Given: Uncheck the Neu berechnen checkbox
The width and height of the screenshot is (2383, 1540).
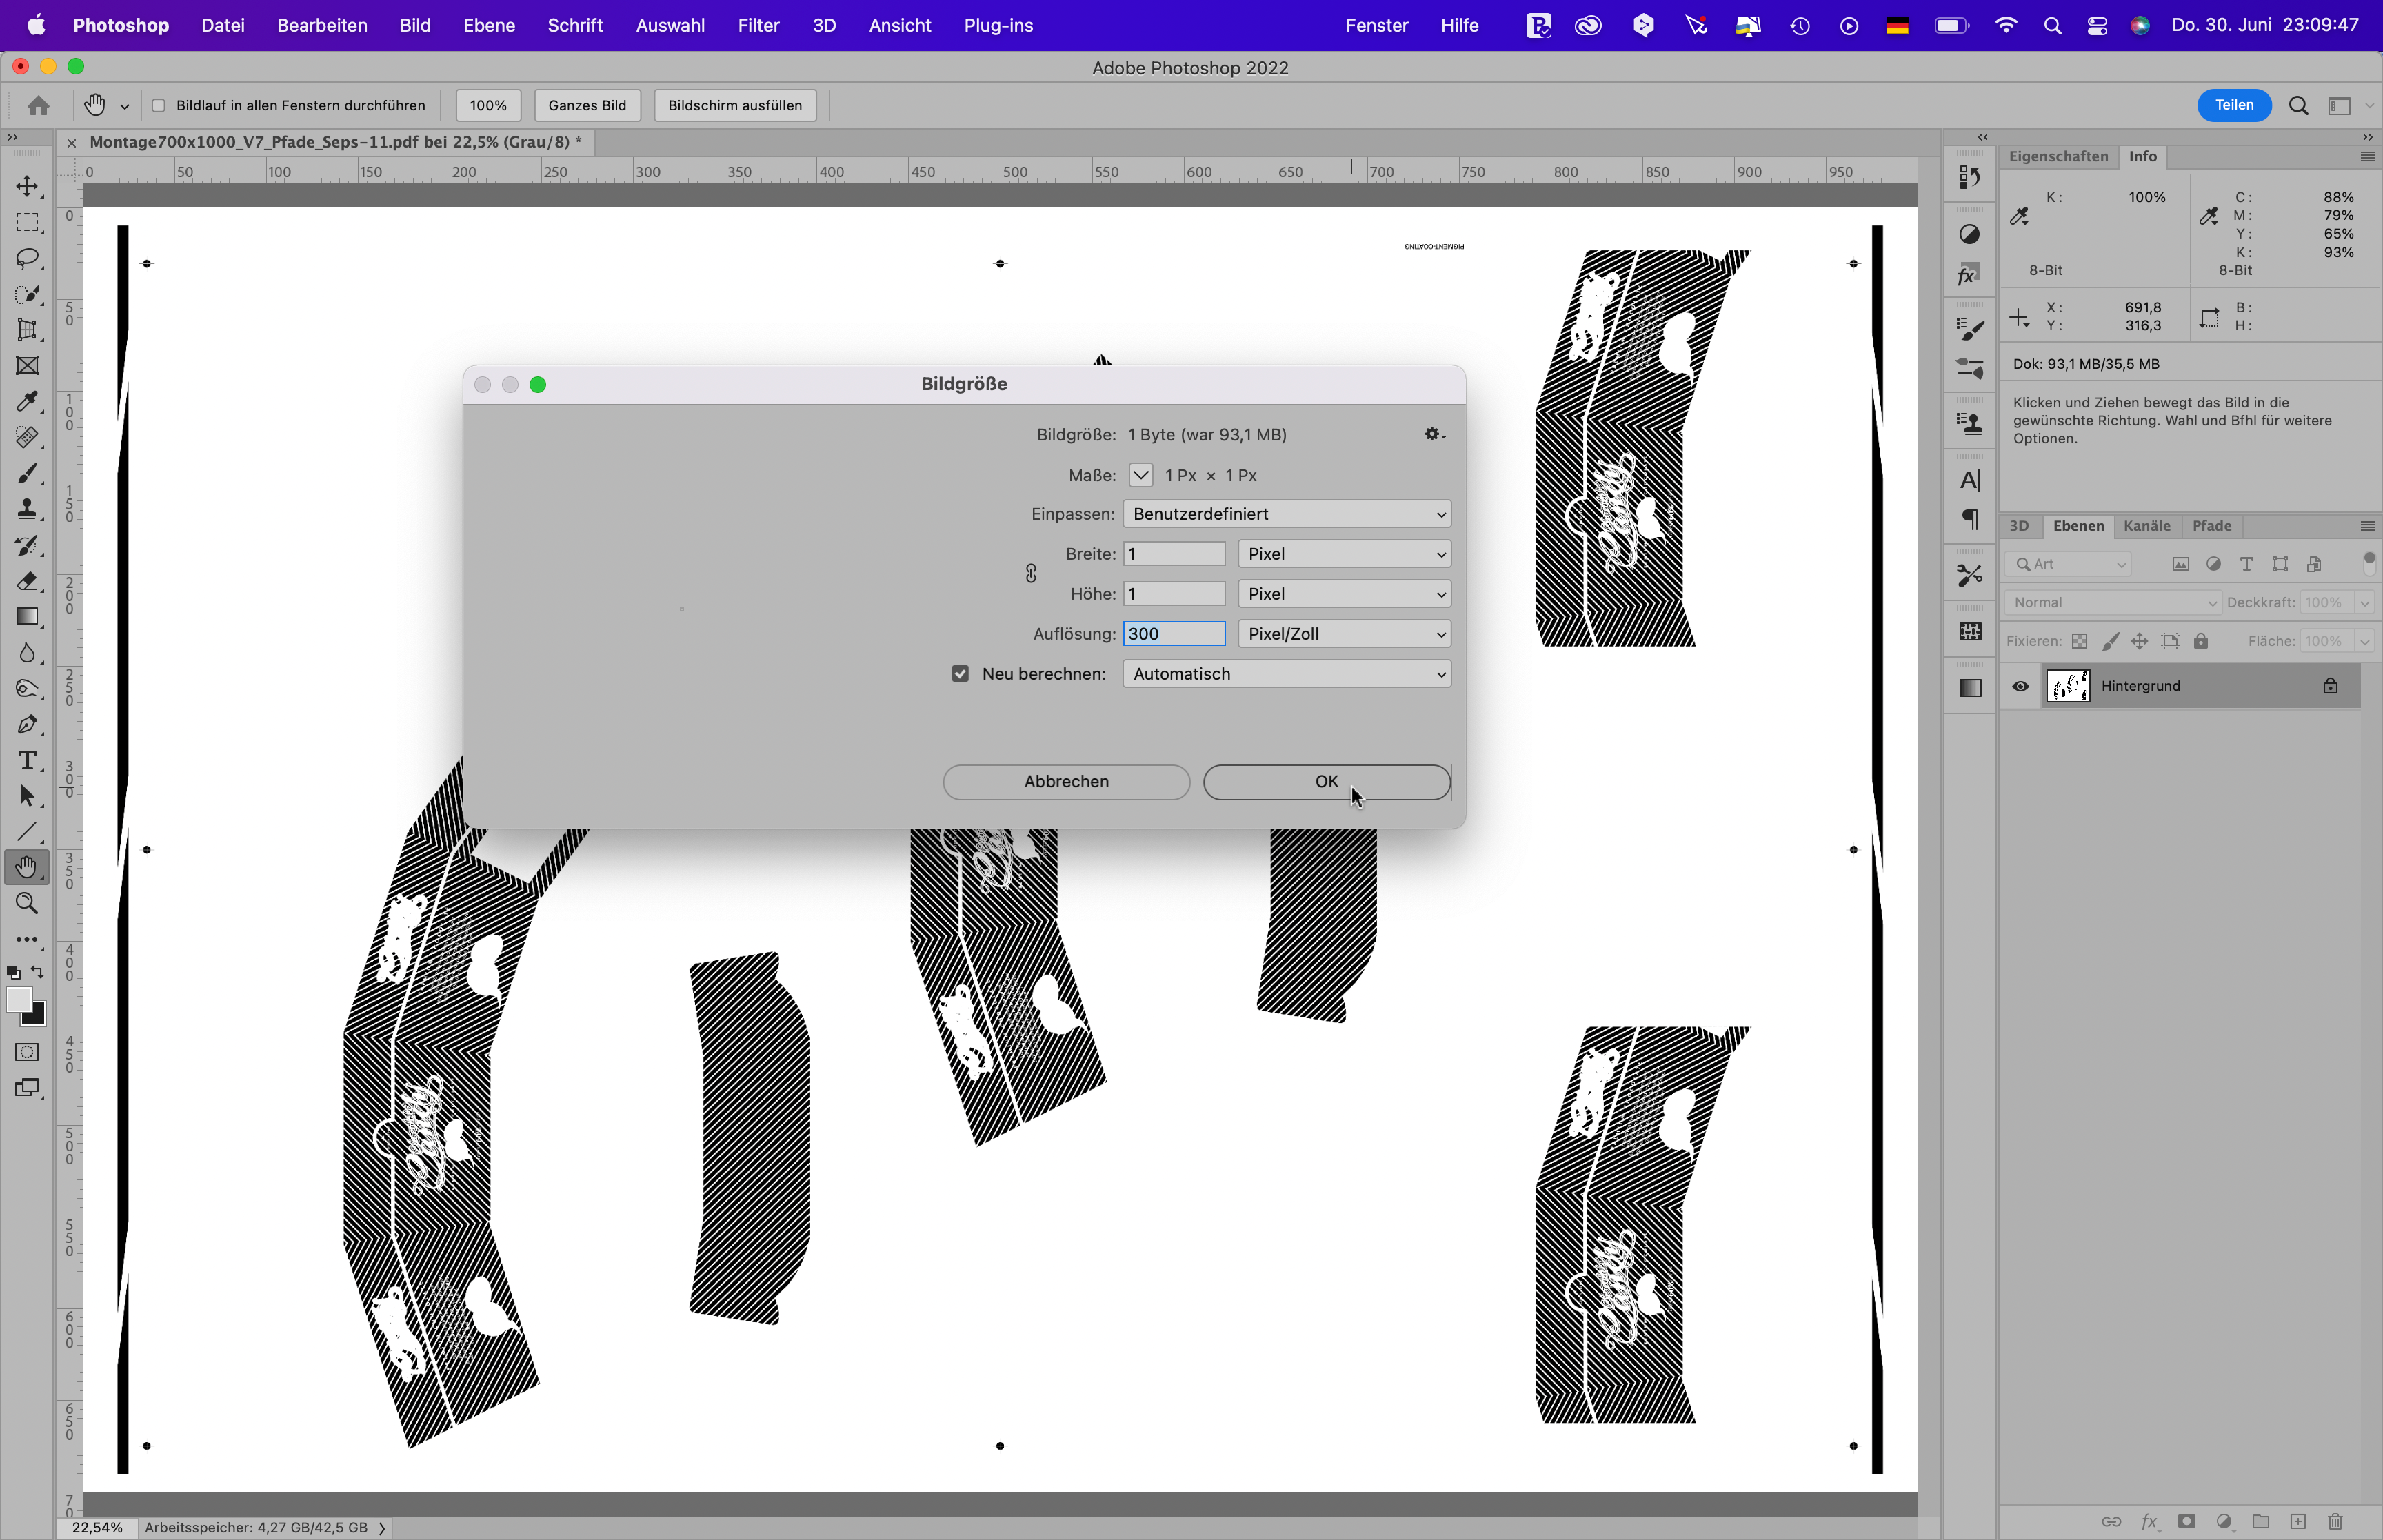Looking at the screenshot, I should pos(960,674).
